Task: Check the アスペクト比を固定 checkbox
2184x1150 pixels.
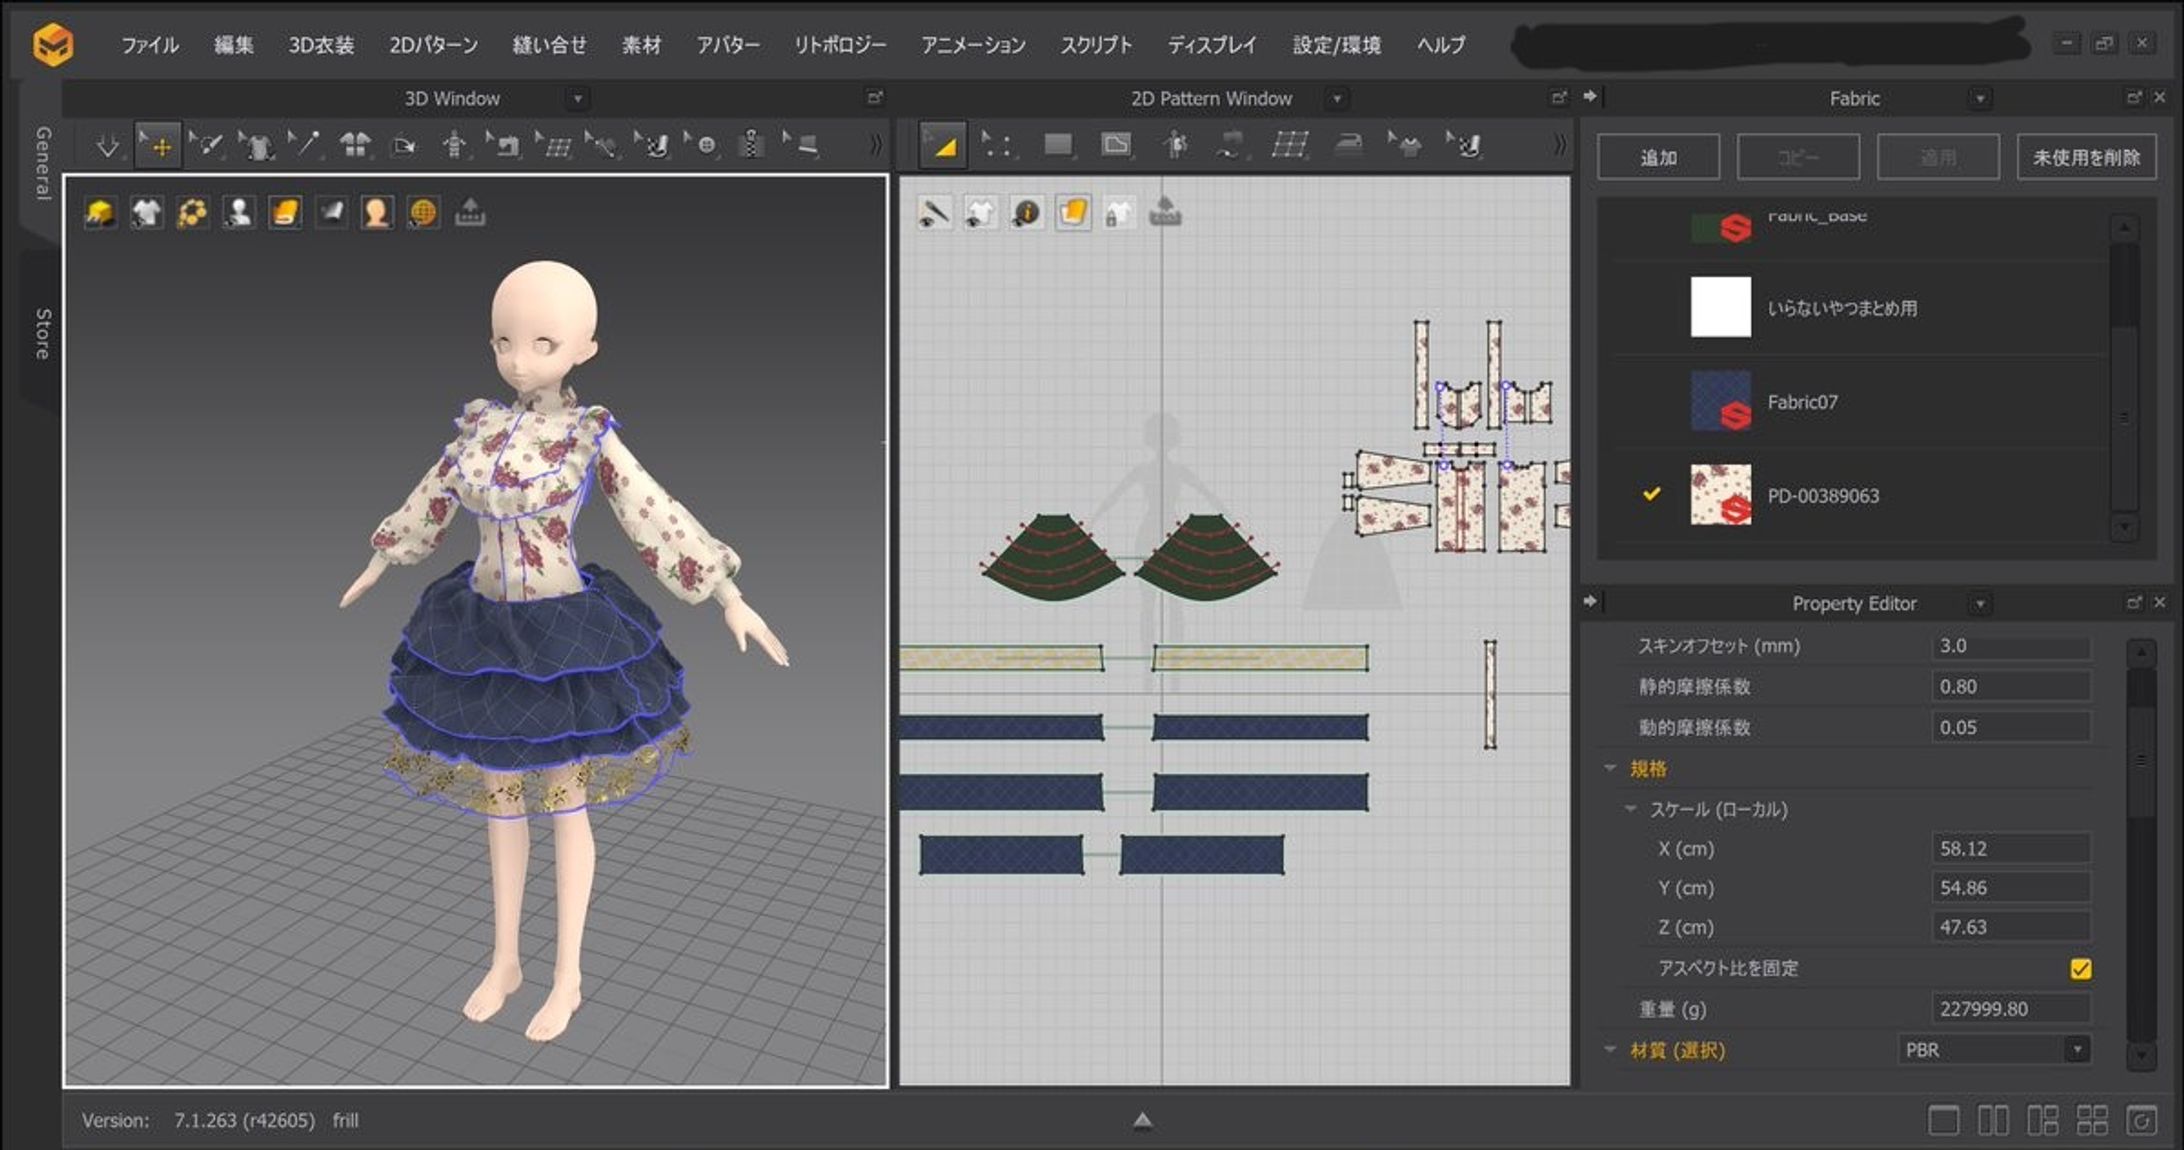Action: 2080,969
